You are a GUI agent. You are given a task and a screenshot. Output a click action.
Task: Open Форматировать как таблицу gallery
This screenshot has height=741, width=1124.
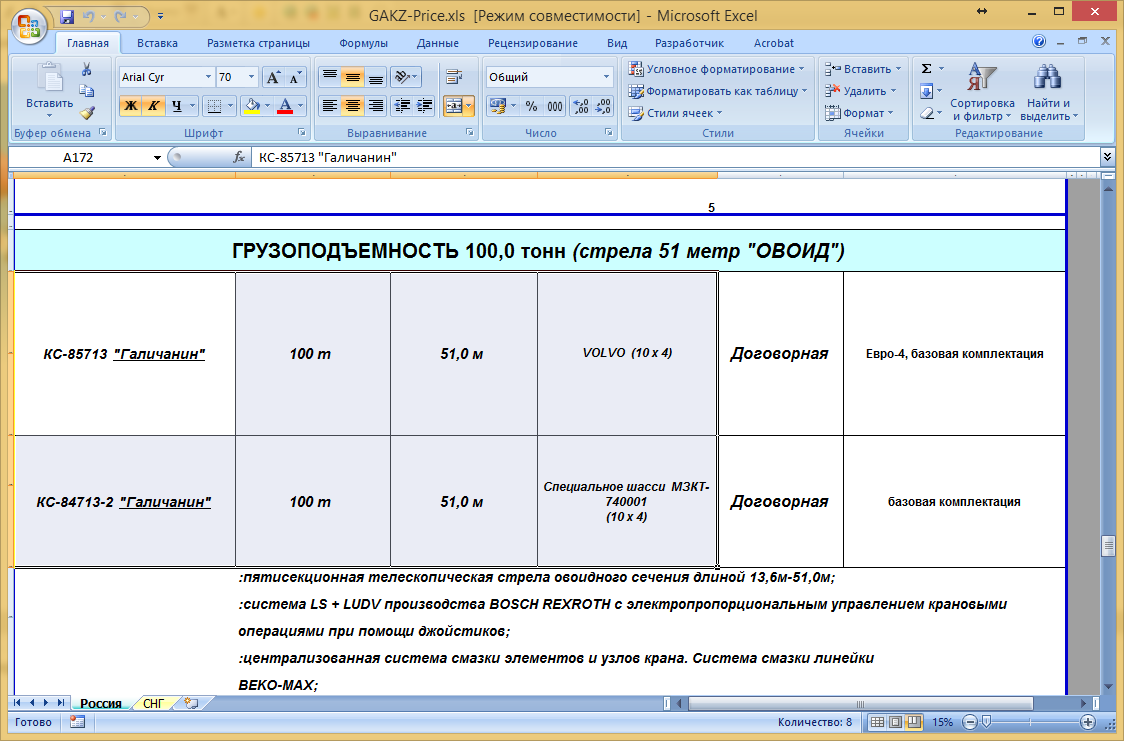718,91
